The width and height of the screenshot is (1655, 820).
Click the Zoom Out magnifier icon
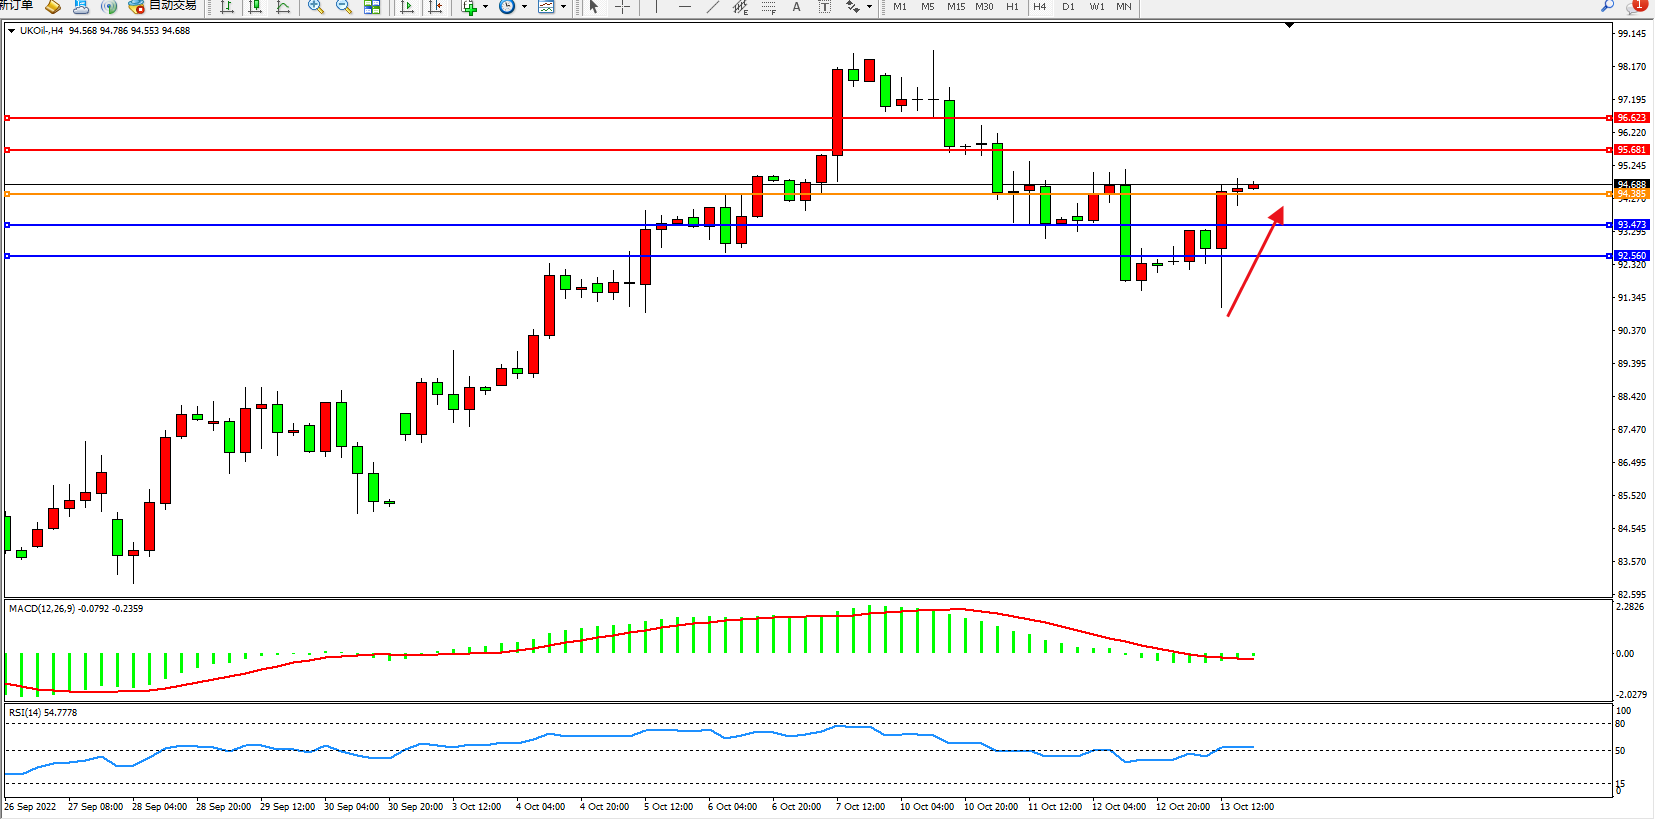tap(344, 7)
